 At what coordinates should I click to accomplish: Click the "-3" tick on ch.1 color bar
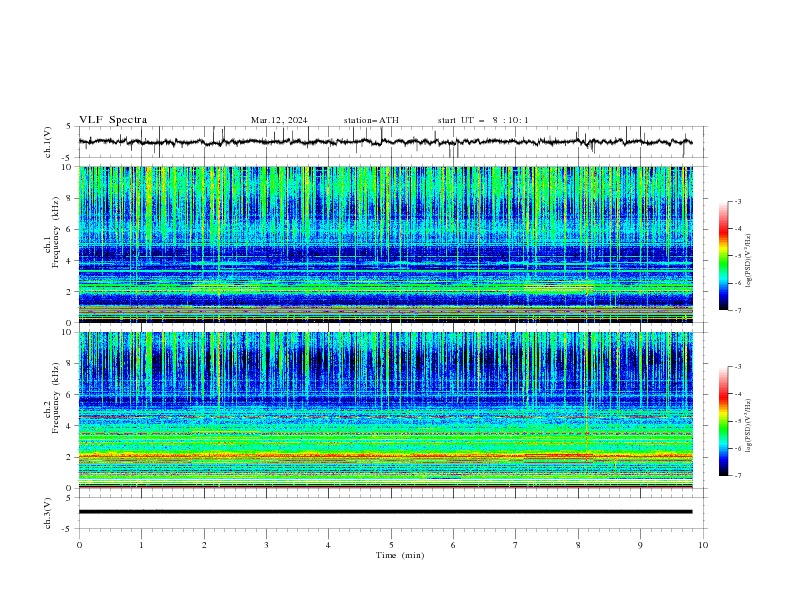737,201
